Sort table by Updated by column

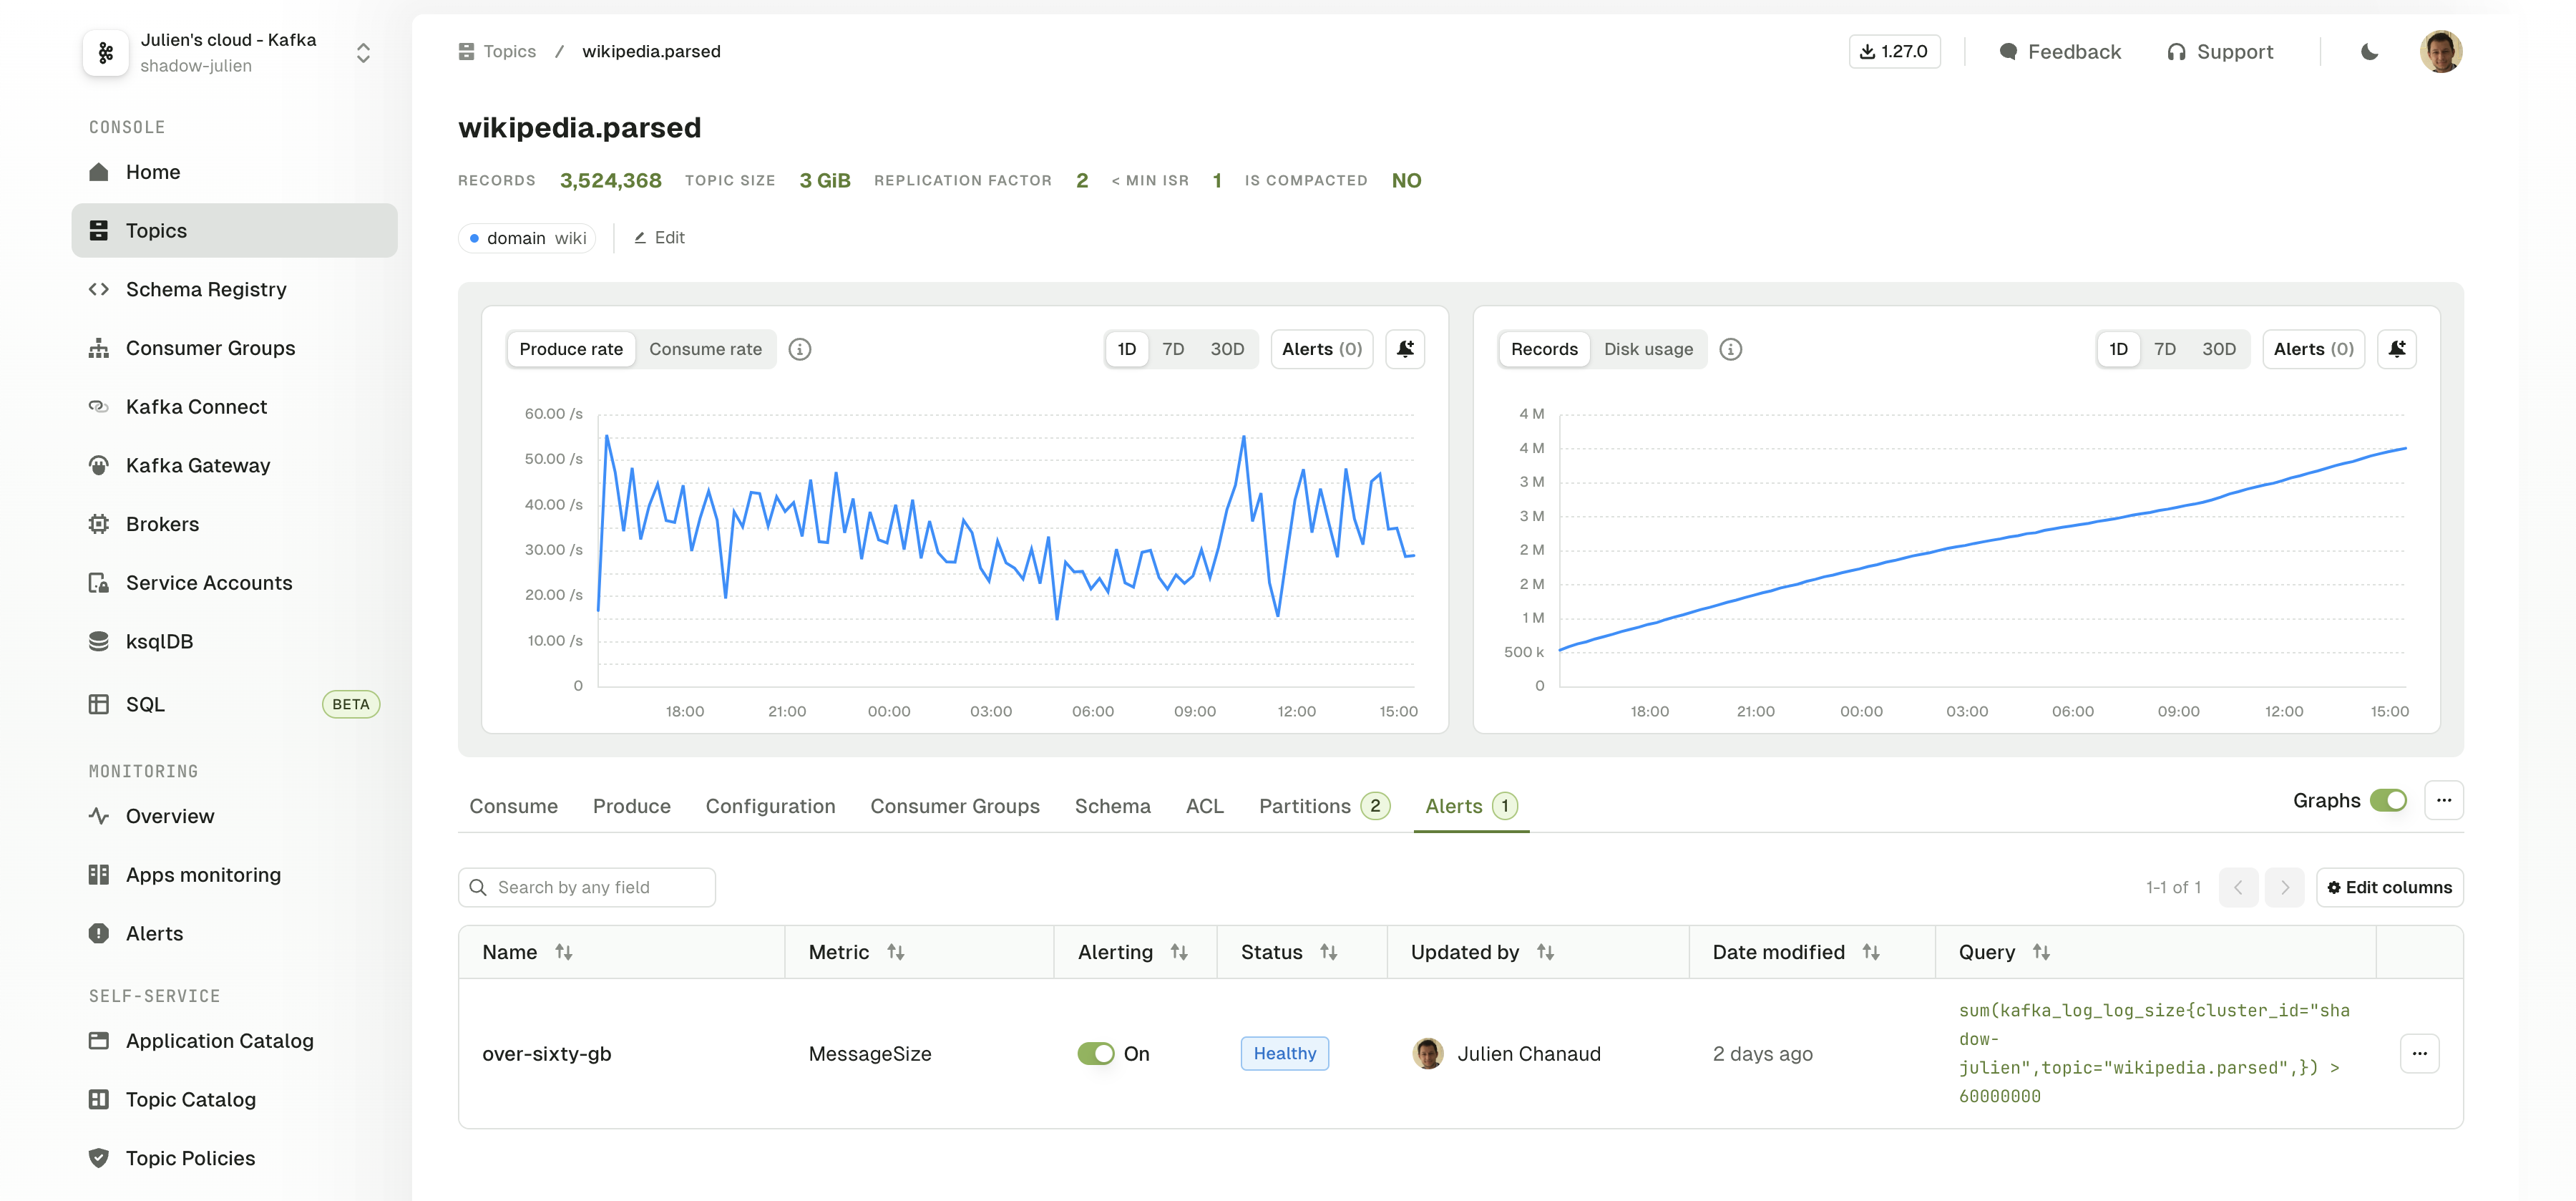(x=1545, y=953)
